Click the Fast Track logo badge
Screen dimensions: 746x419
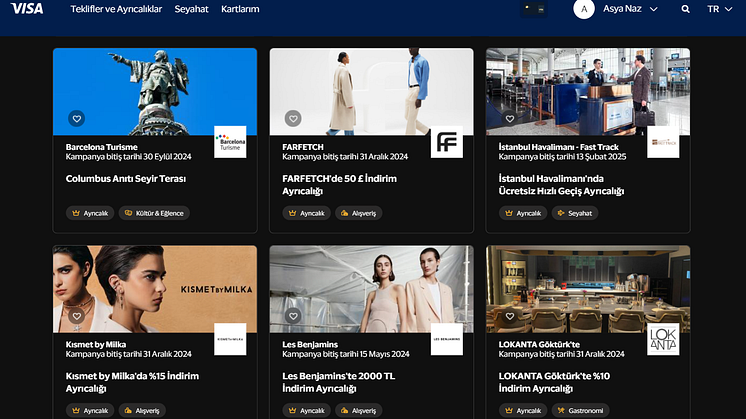[x=663, y=142]
